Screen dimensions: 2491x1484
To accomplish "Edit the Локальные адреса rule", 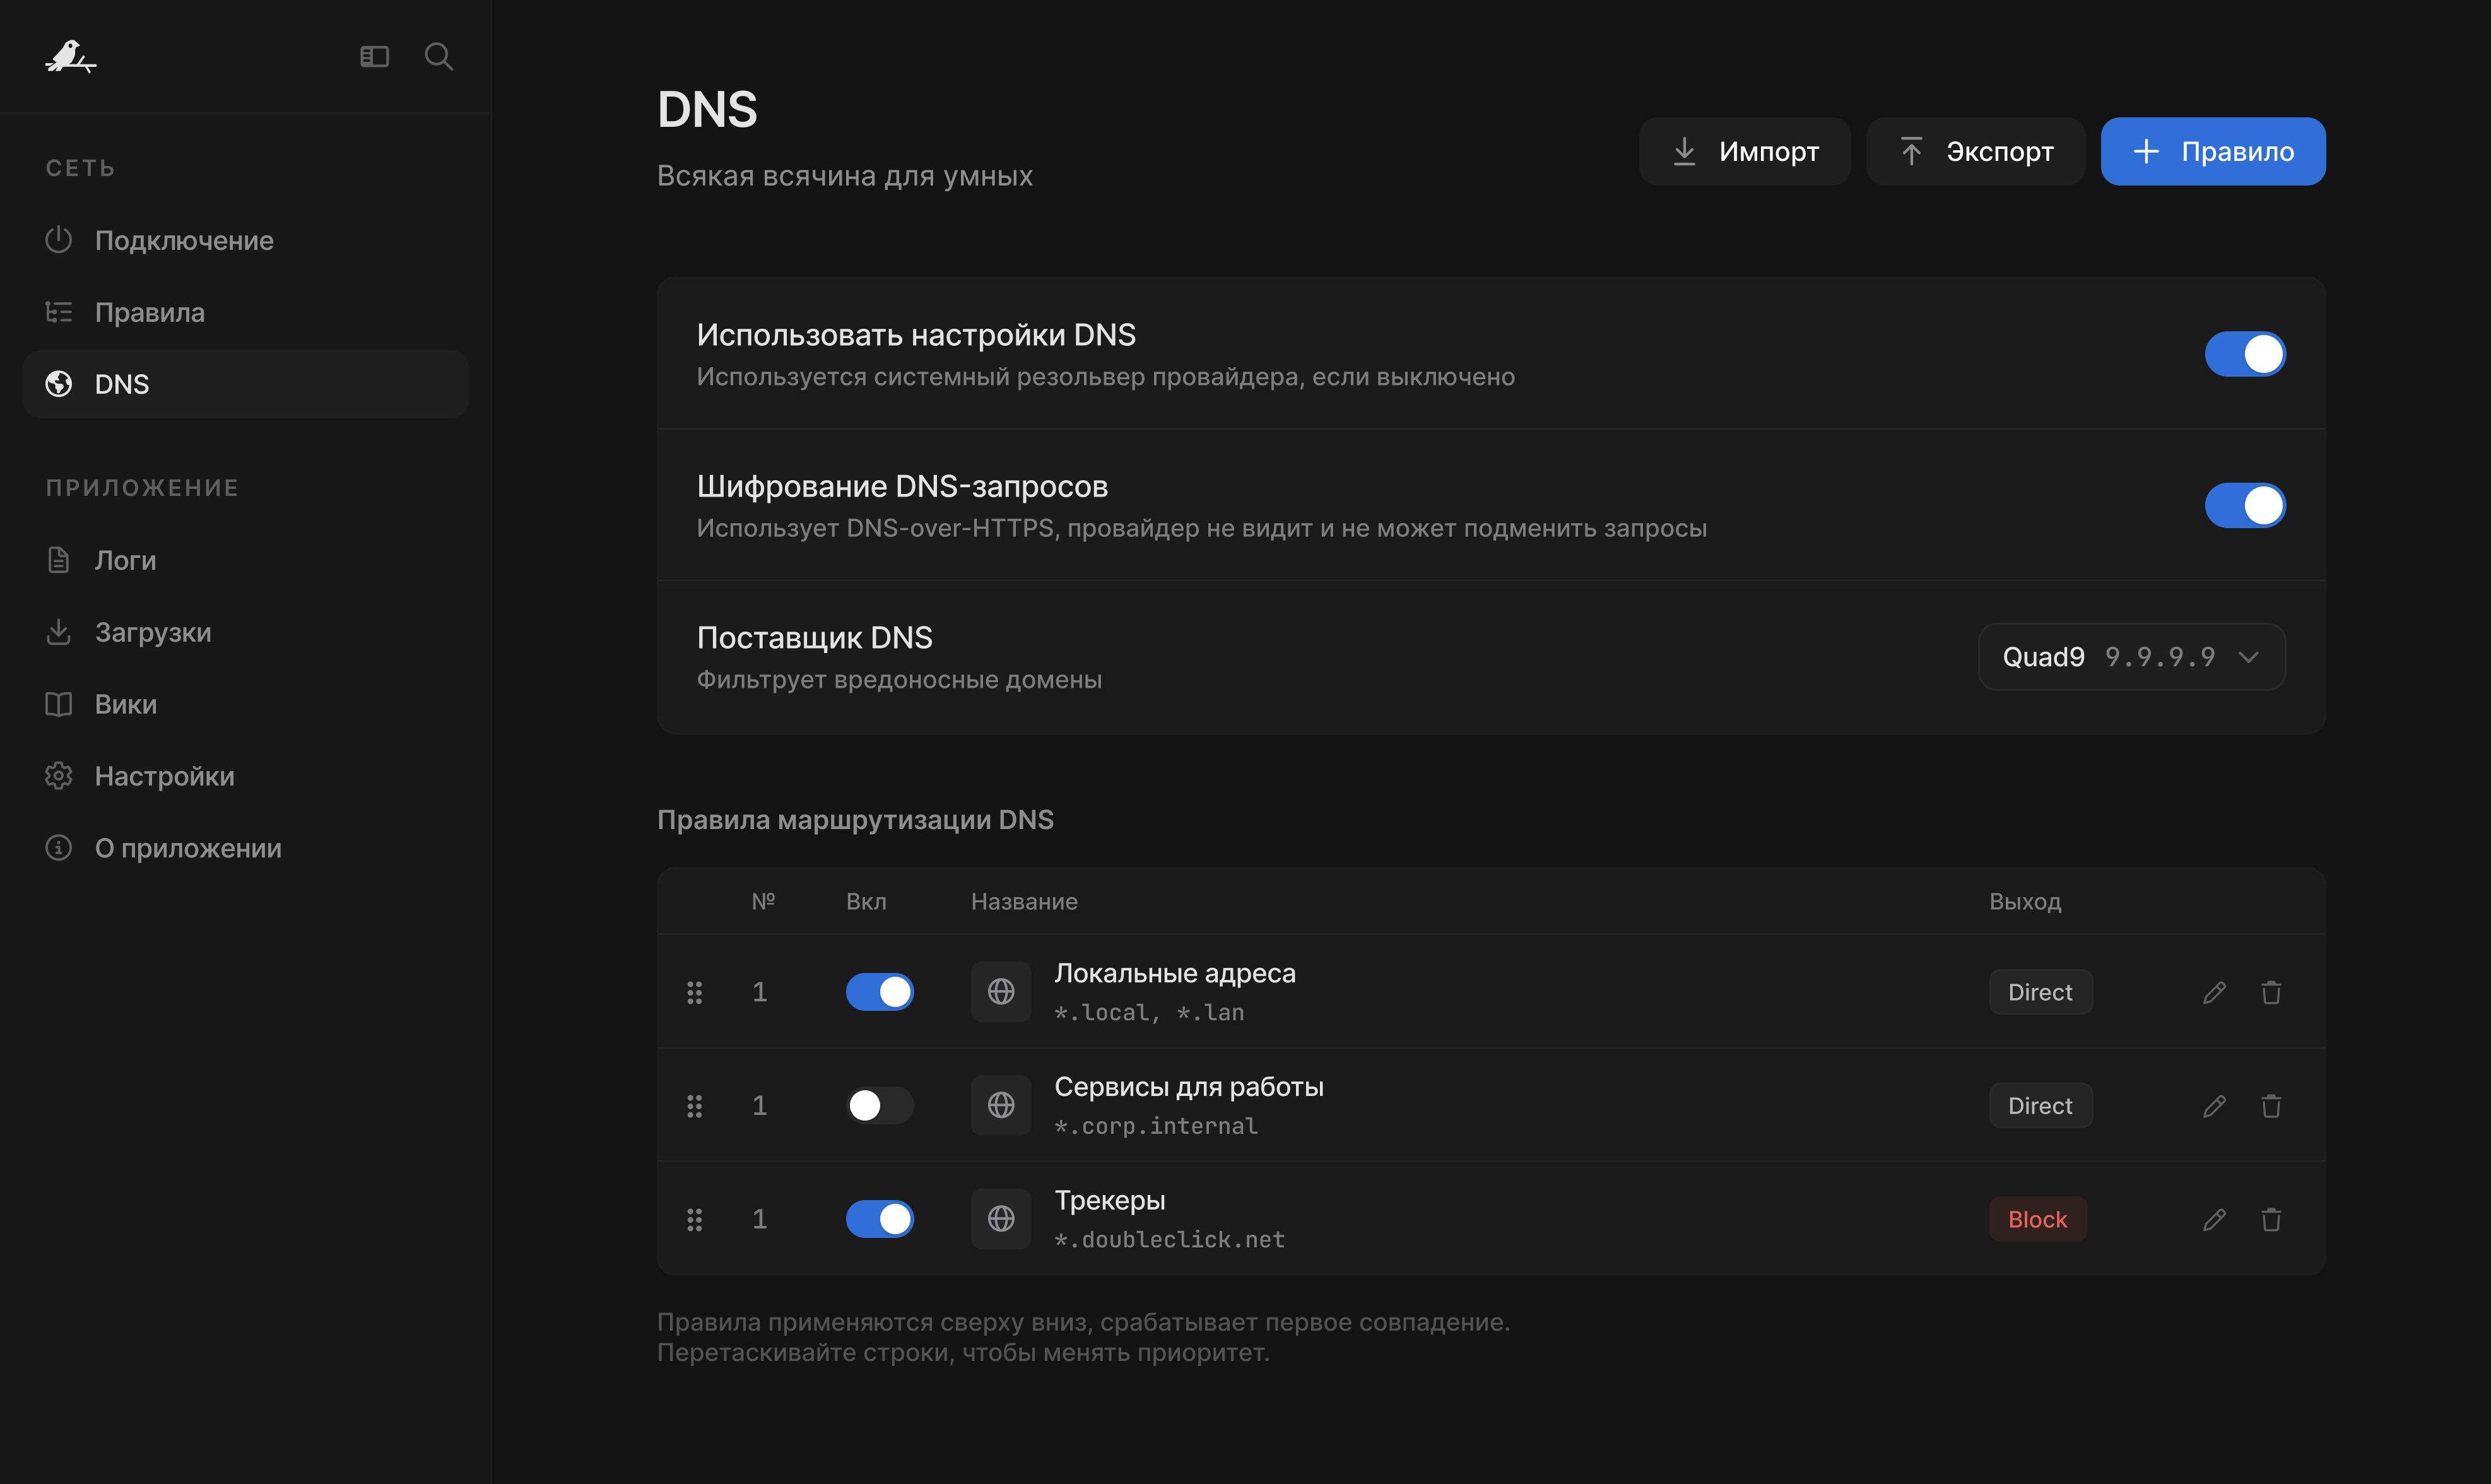I will (x=2214, y=992).
